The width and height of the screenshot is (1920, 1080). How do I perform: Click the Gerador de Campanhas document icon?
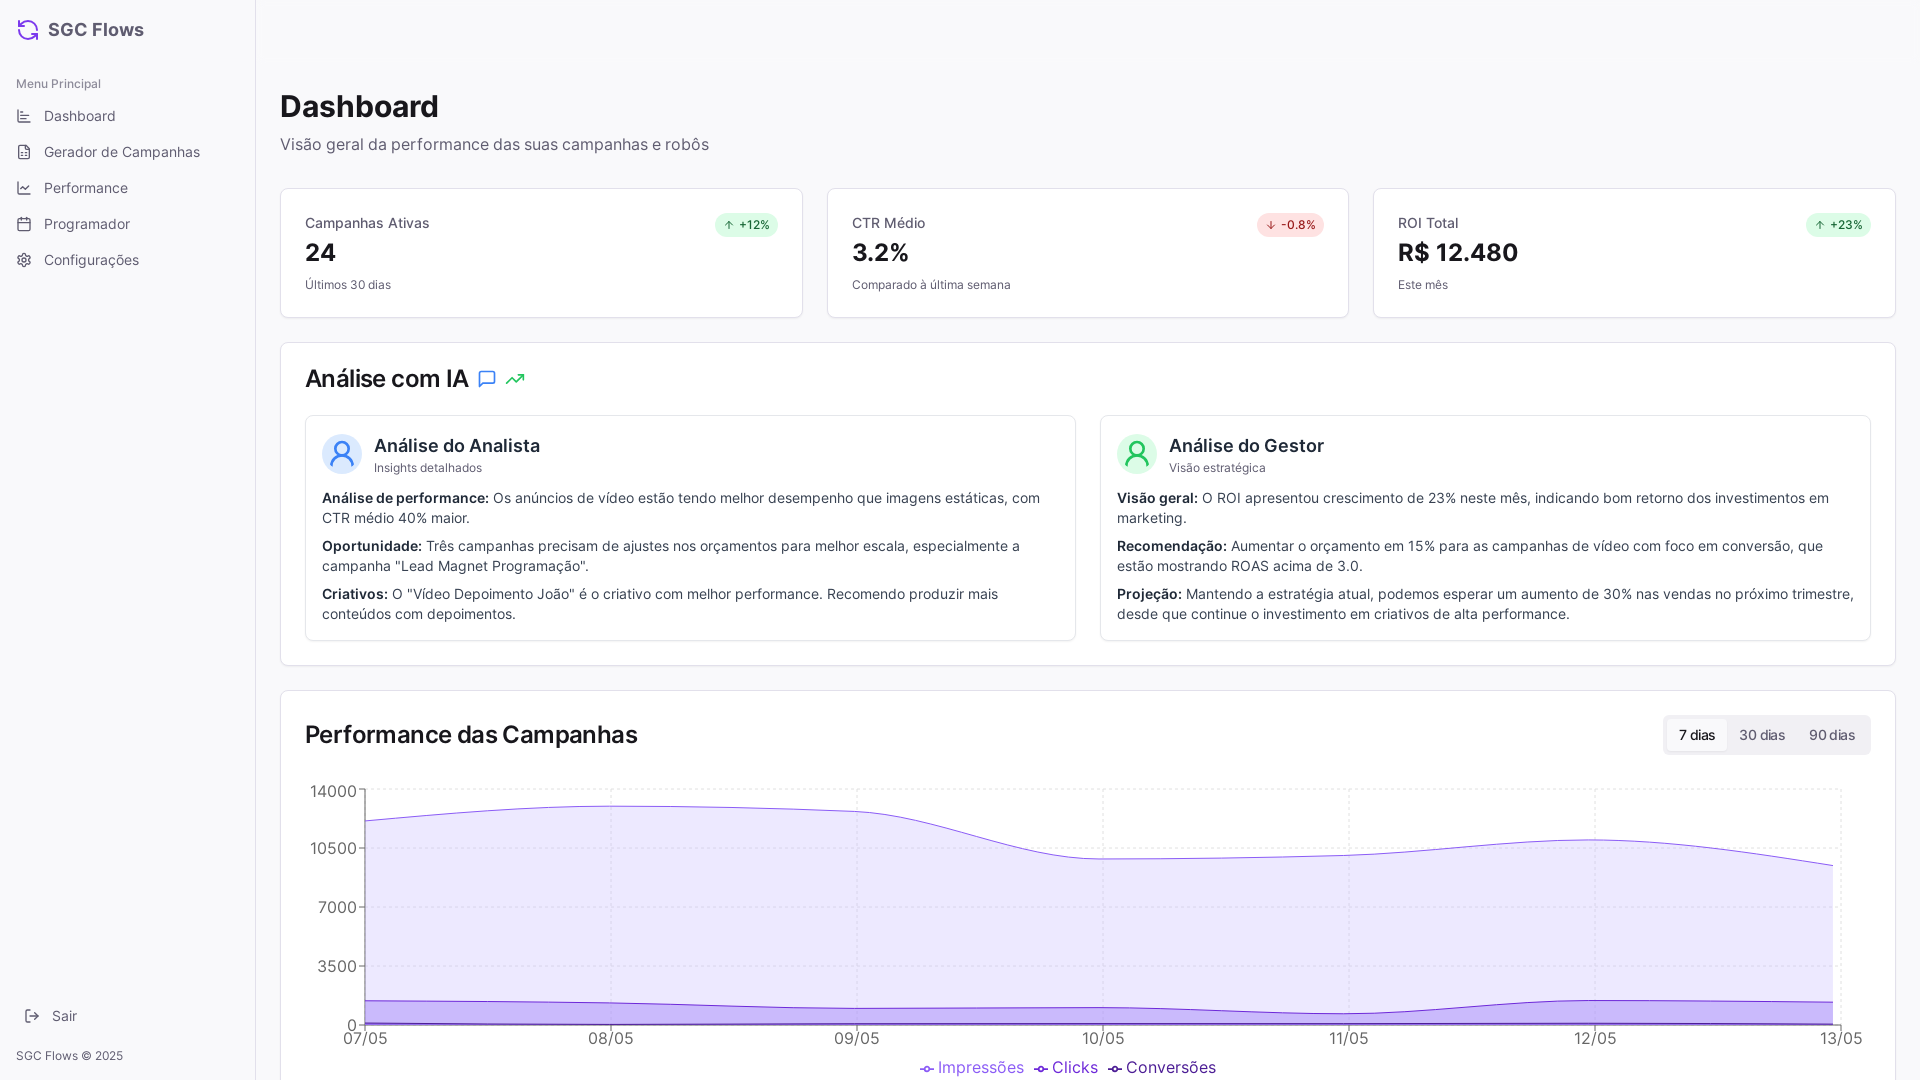[x=24, y=152]
